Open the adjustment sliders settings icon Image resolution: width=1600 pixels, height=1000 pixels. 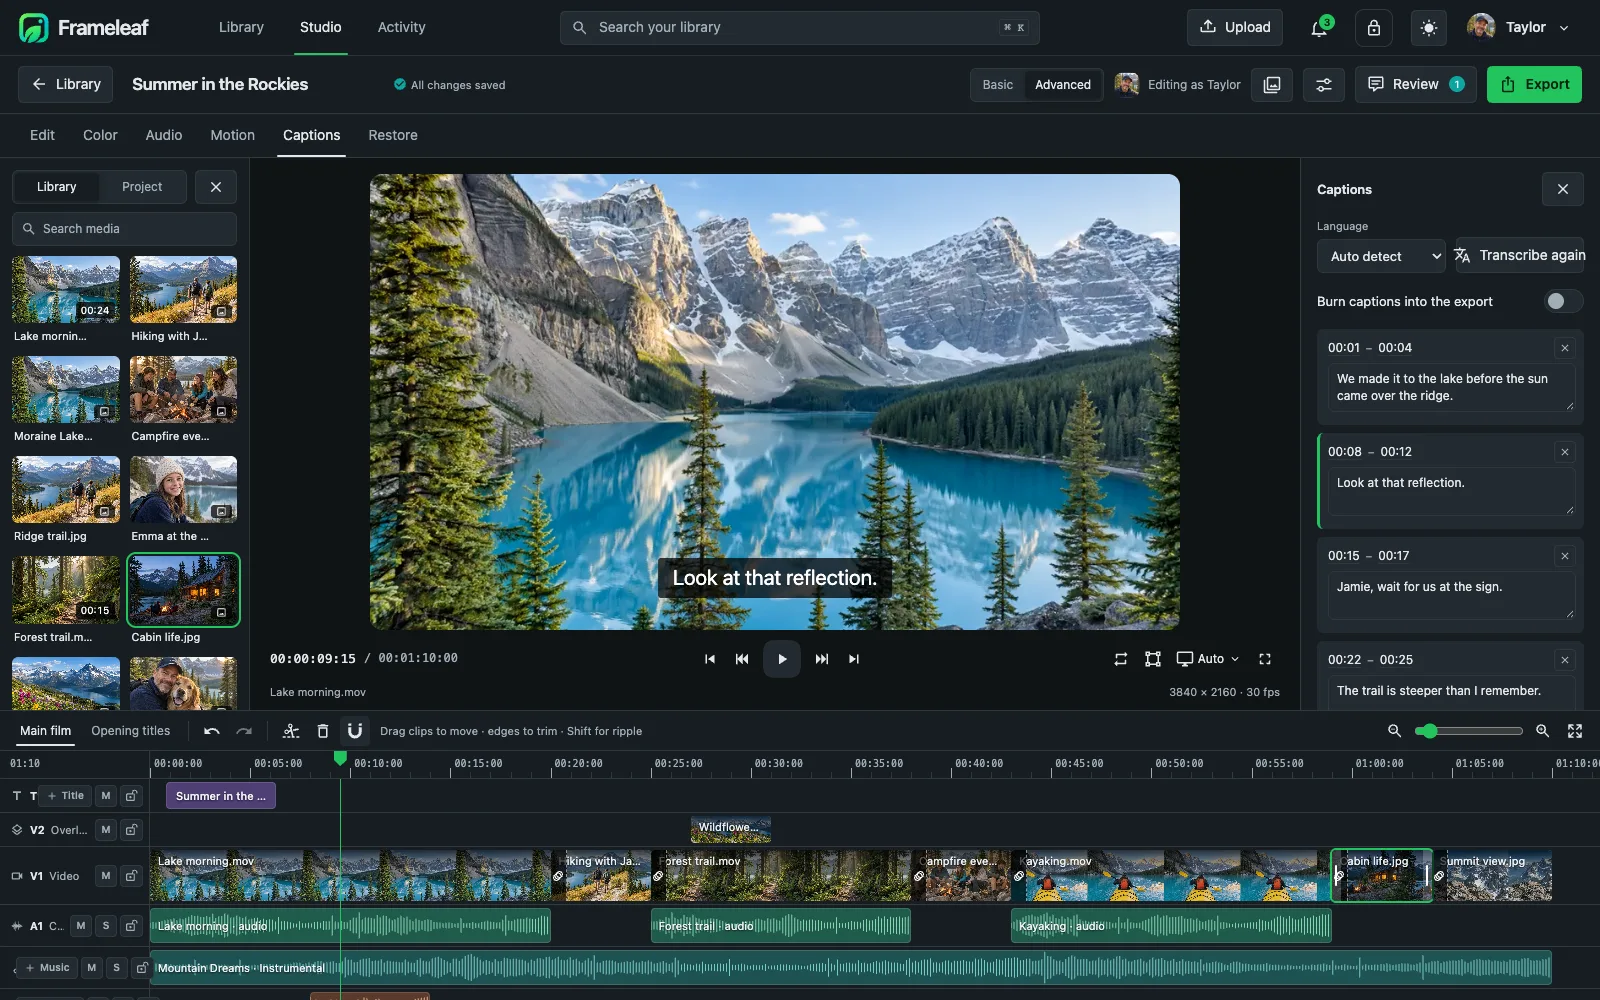pos(1324,85)
